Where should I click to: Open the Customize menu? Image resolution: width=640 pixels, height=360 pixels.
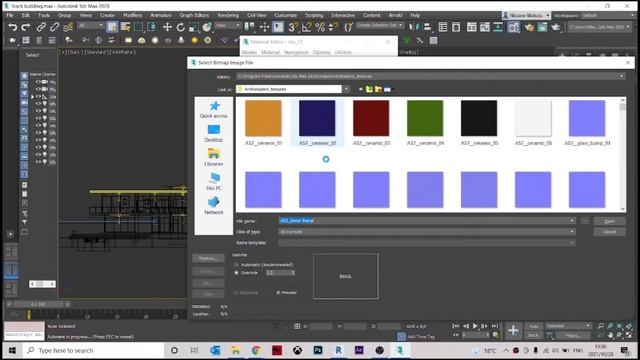click(286, 15)
